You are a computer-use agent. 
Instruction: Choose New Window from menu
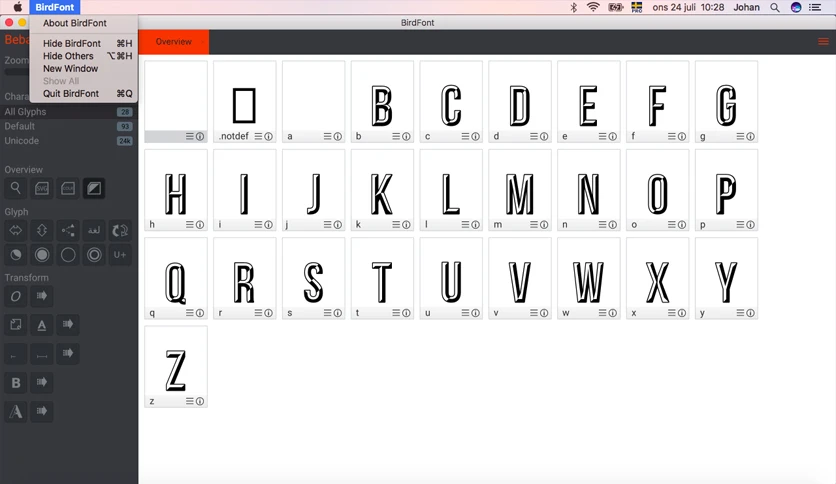pos(84,68)
